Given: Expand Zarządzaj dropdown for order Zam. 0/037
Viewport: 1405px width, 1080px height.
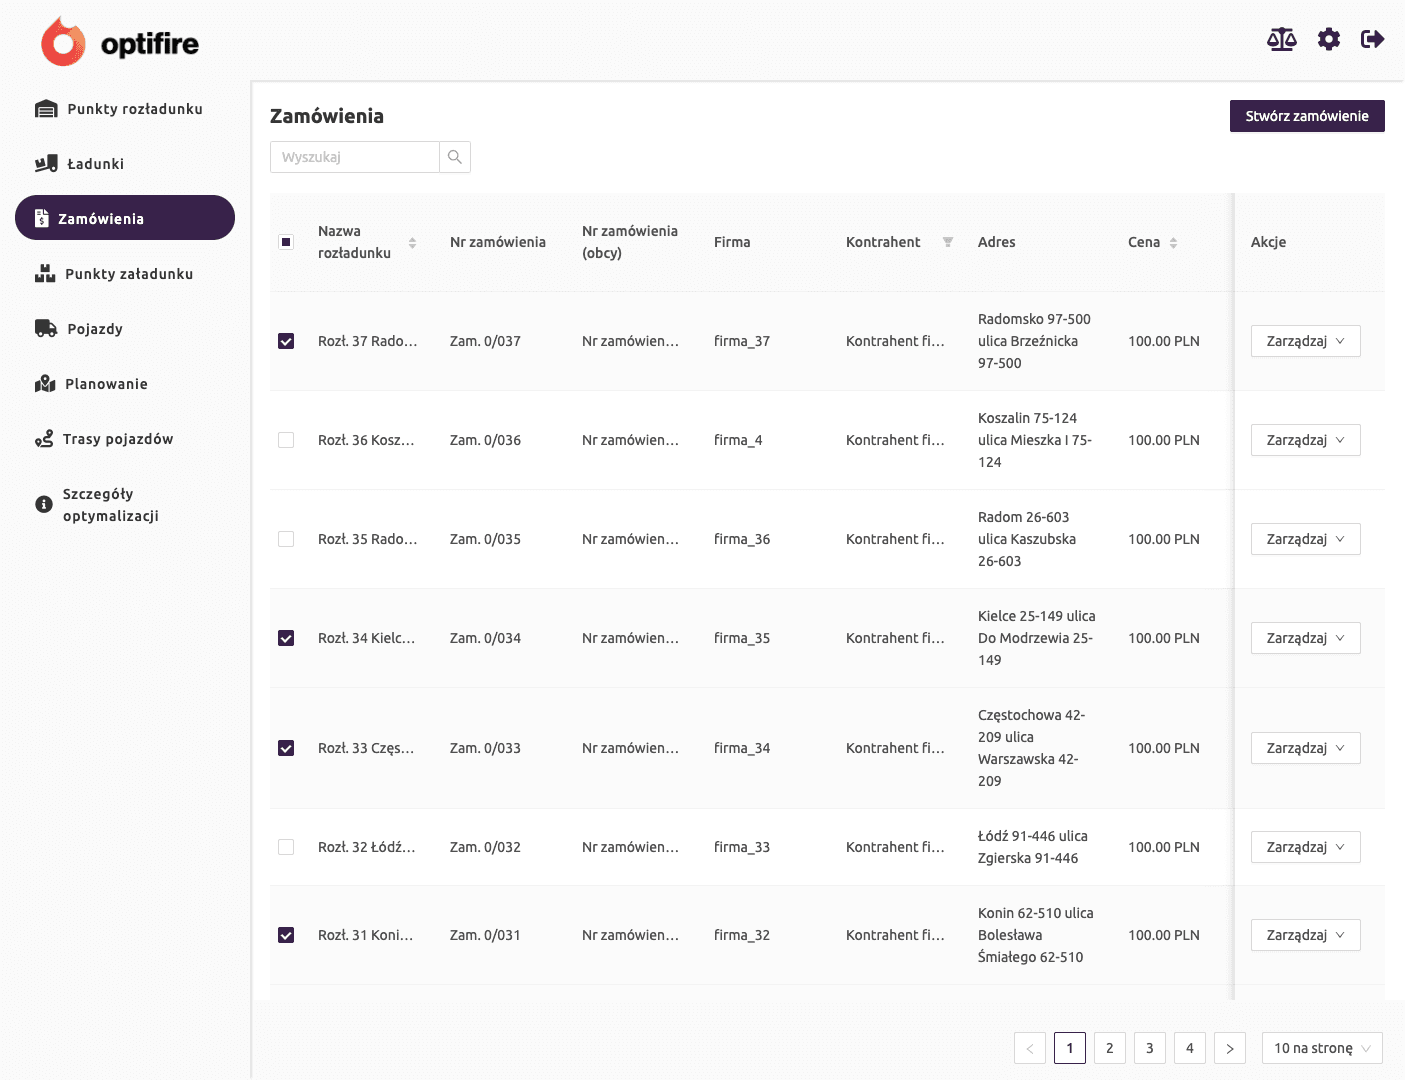Looking at the screenshot, I should point(1305,341).
